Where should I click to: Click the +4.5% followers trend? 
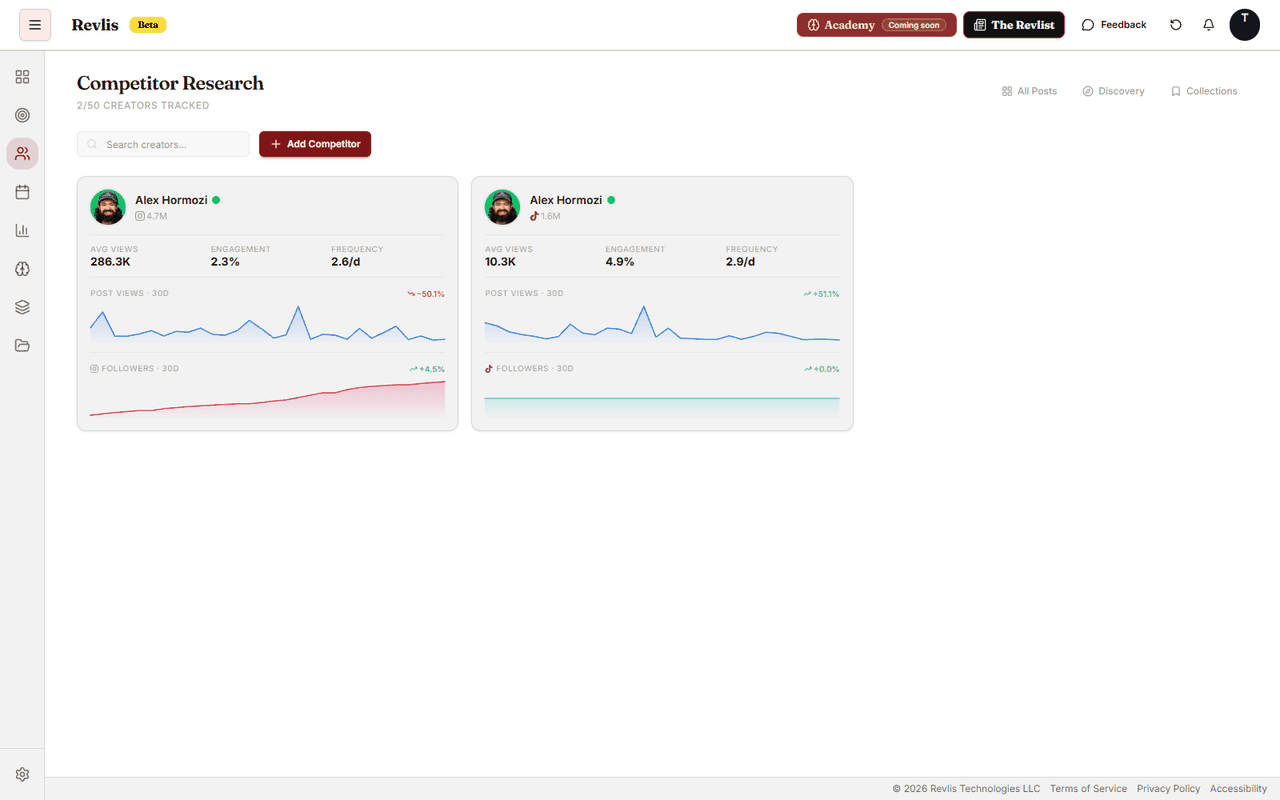pos(427,369)
